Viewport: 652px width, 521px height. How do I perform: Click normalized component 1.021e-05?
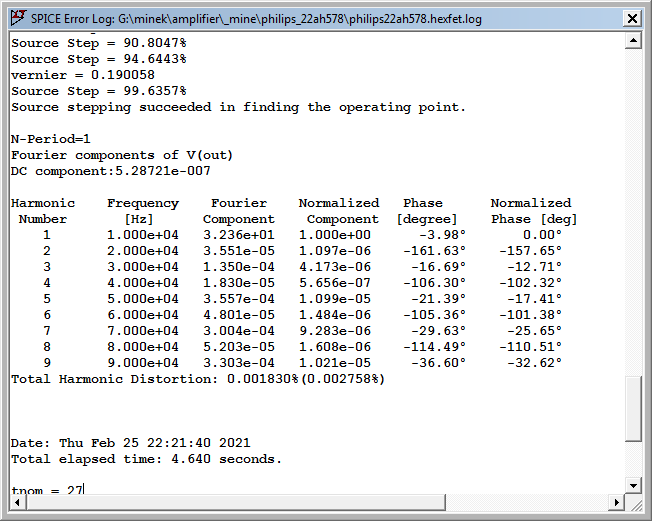335,363
